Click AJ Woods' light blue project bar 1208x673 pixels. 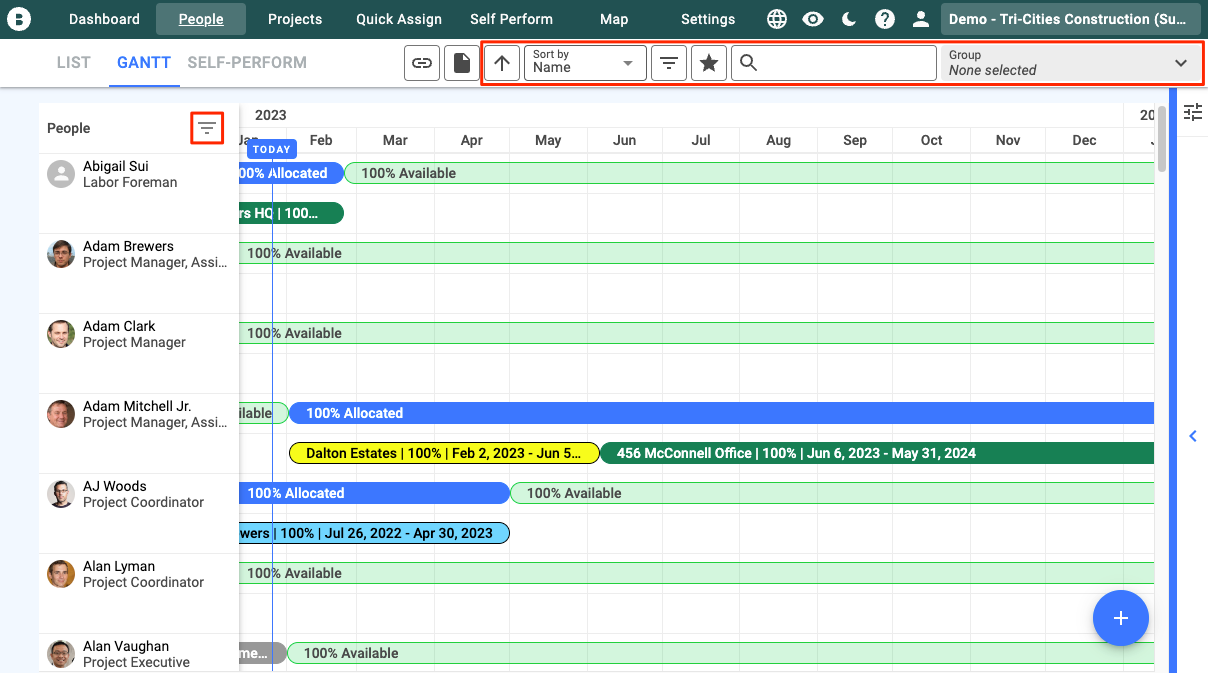coord(375,533)
